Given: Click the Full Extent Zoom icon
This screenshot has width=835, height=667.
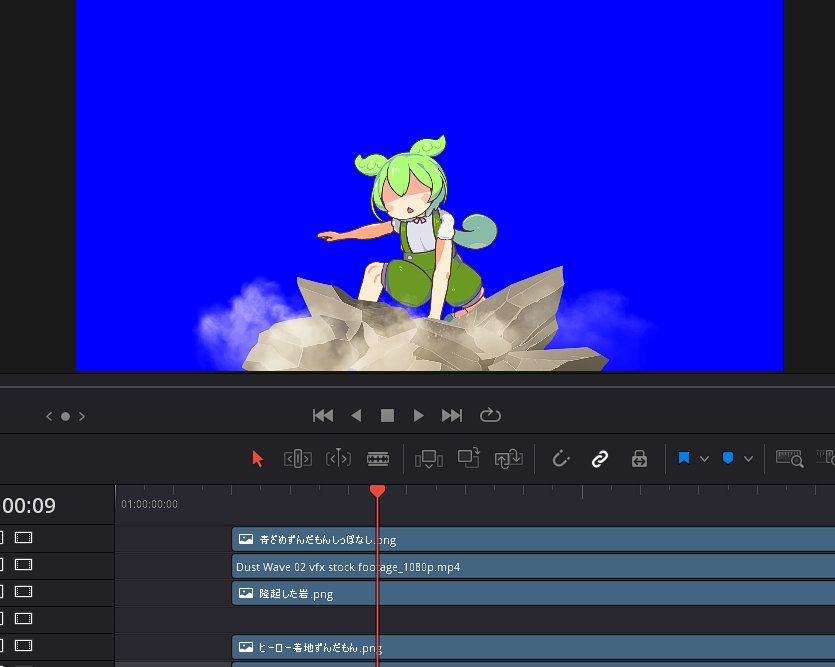Looking at the screenshot, I should click(x=789, y=458).
